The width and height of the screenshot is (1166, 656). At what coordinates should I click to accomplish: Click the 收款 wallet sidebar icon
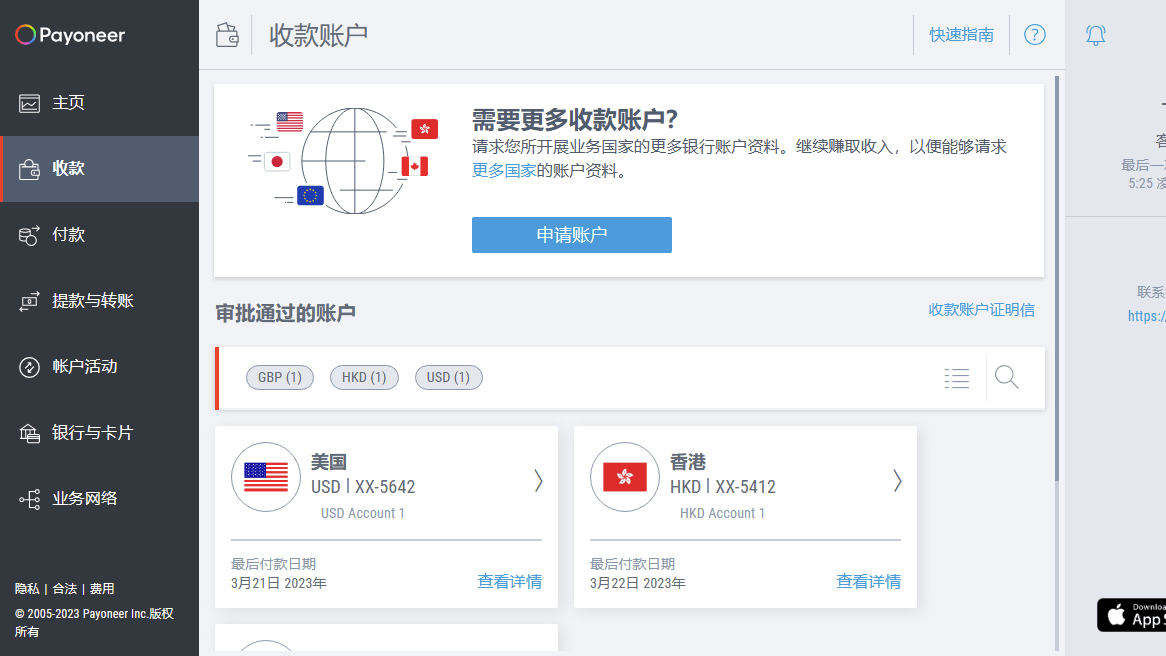pyautogui.click(x=30, y=170)
